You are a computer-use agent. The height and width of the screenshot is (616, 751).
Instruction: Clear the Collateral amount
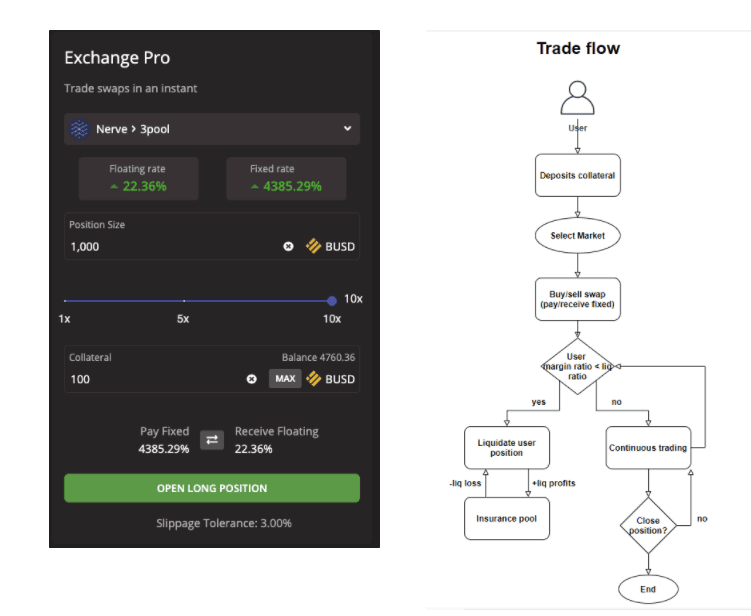(252, 379)
